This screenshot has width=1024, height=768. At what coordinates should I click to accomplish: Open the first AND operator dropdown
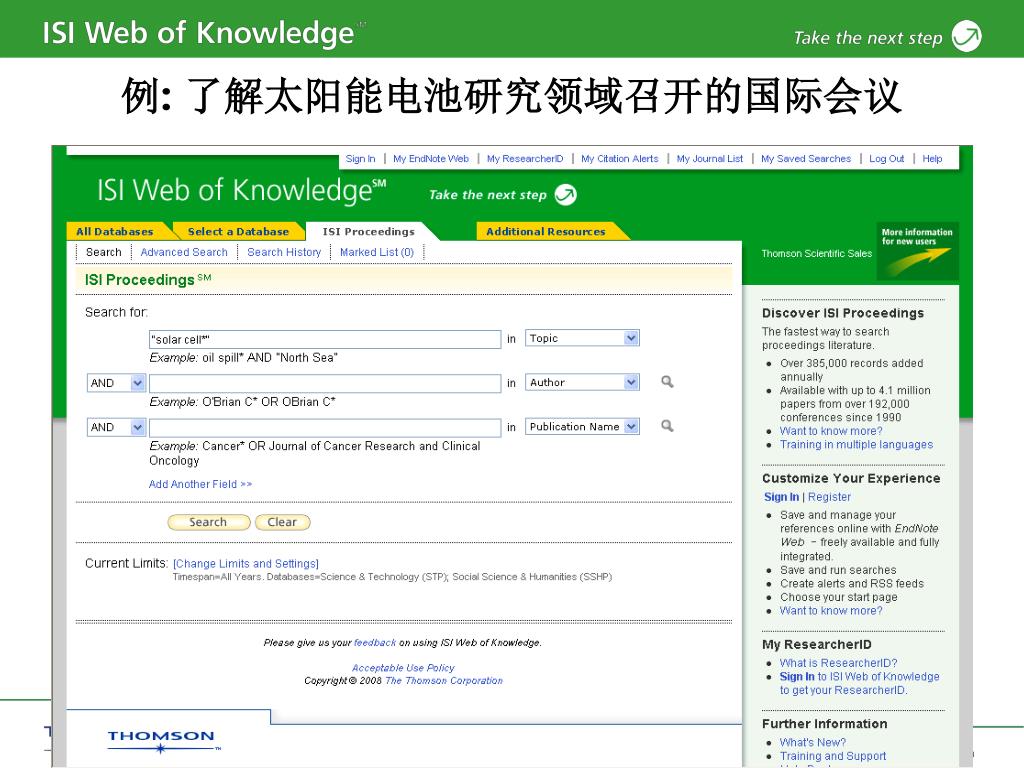point(137,383)
